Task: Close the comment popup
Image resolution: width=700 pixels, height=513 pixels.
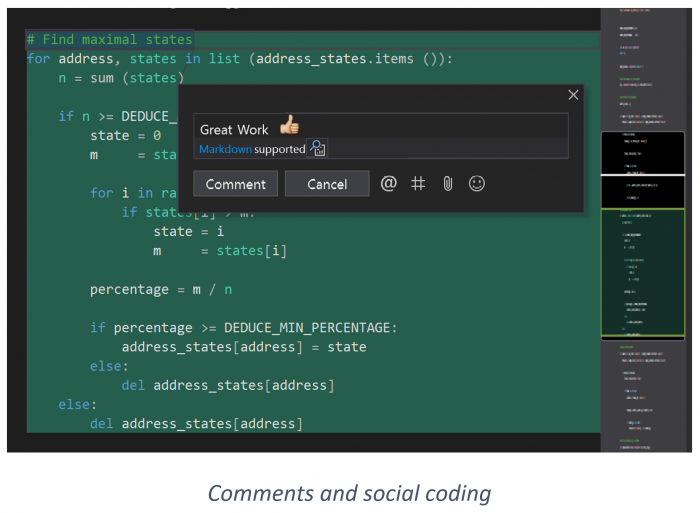Action: [573, 95]
